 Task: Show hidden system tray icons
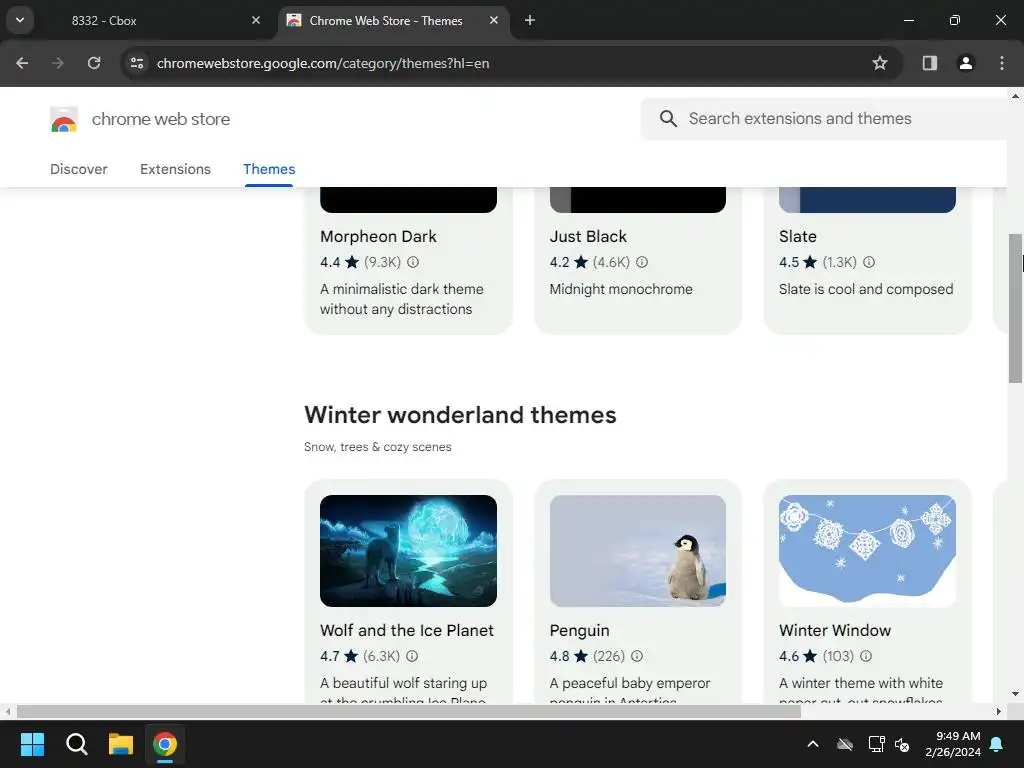click(x=813, y=744)
